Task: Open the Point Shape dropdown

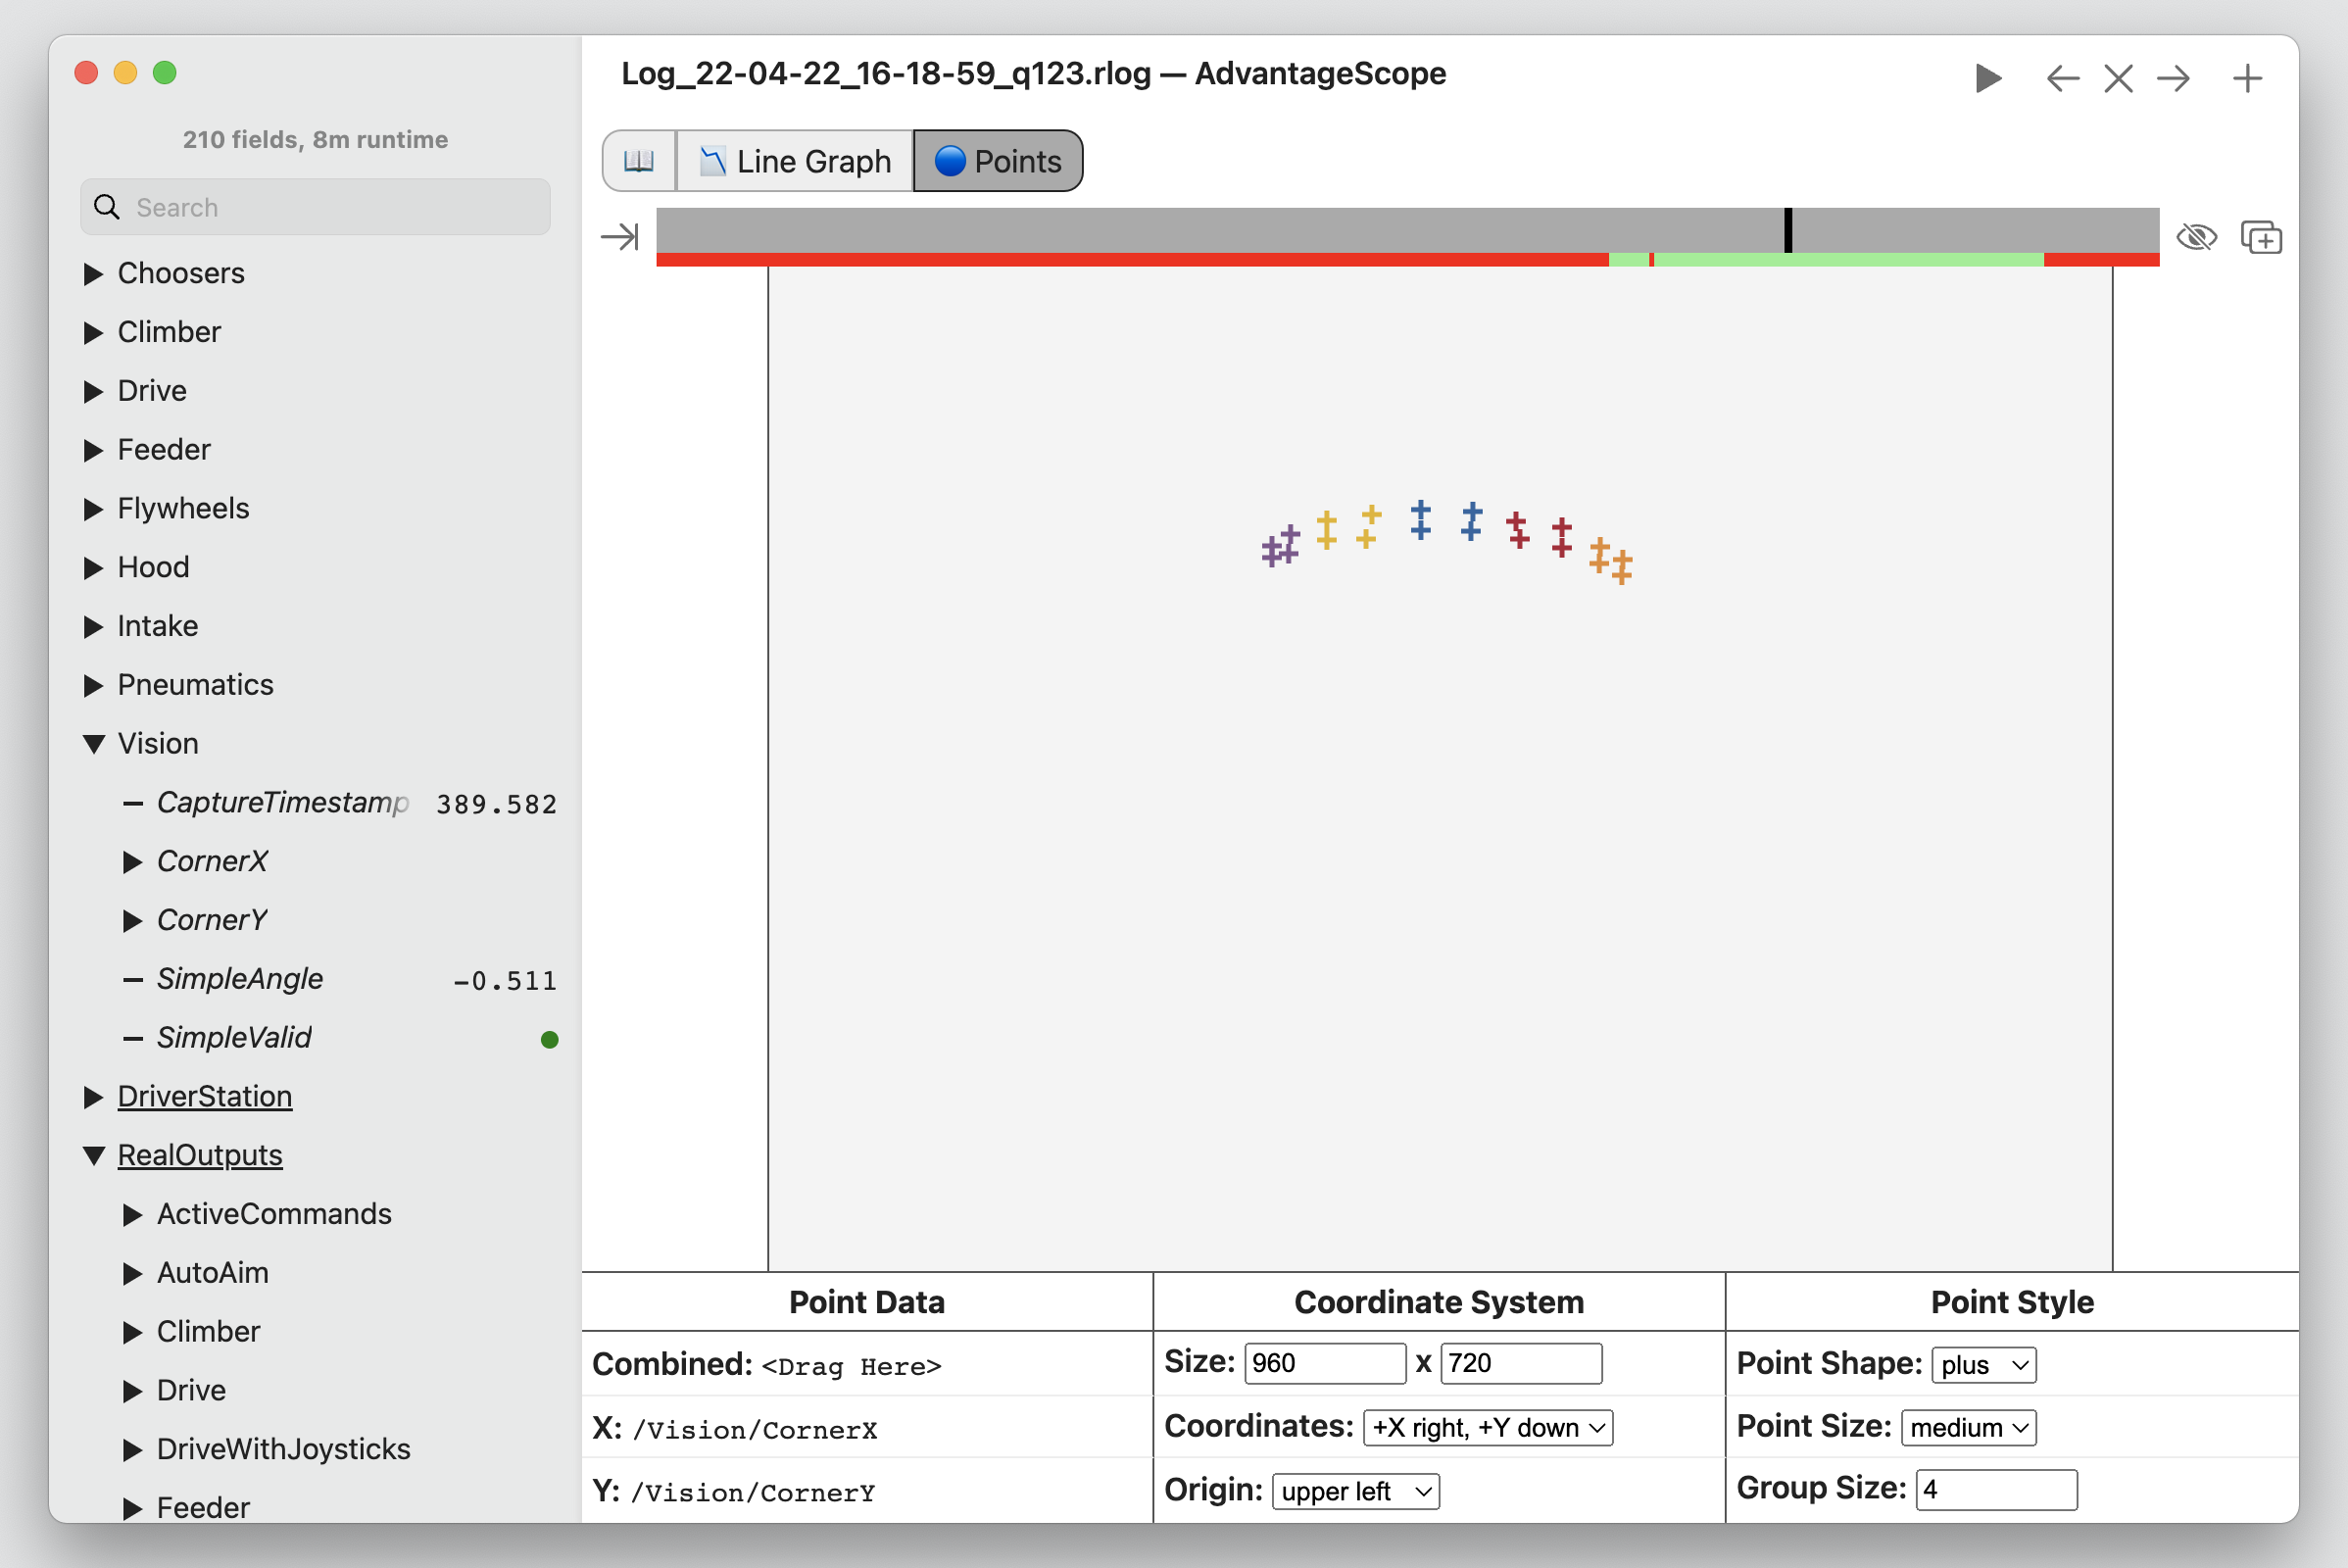Action: pyautogui.click(x=1984, y=1365)
